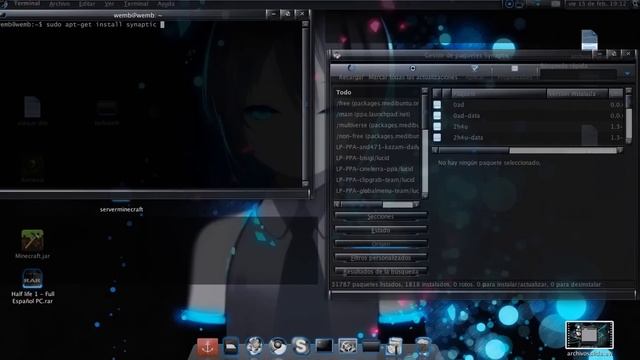This screenshot has width=640, height=360.
Task: Click the Filtros personalizados button
Action: [381, 258]
